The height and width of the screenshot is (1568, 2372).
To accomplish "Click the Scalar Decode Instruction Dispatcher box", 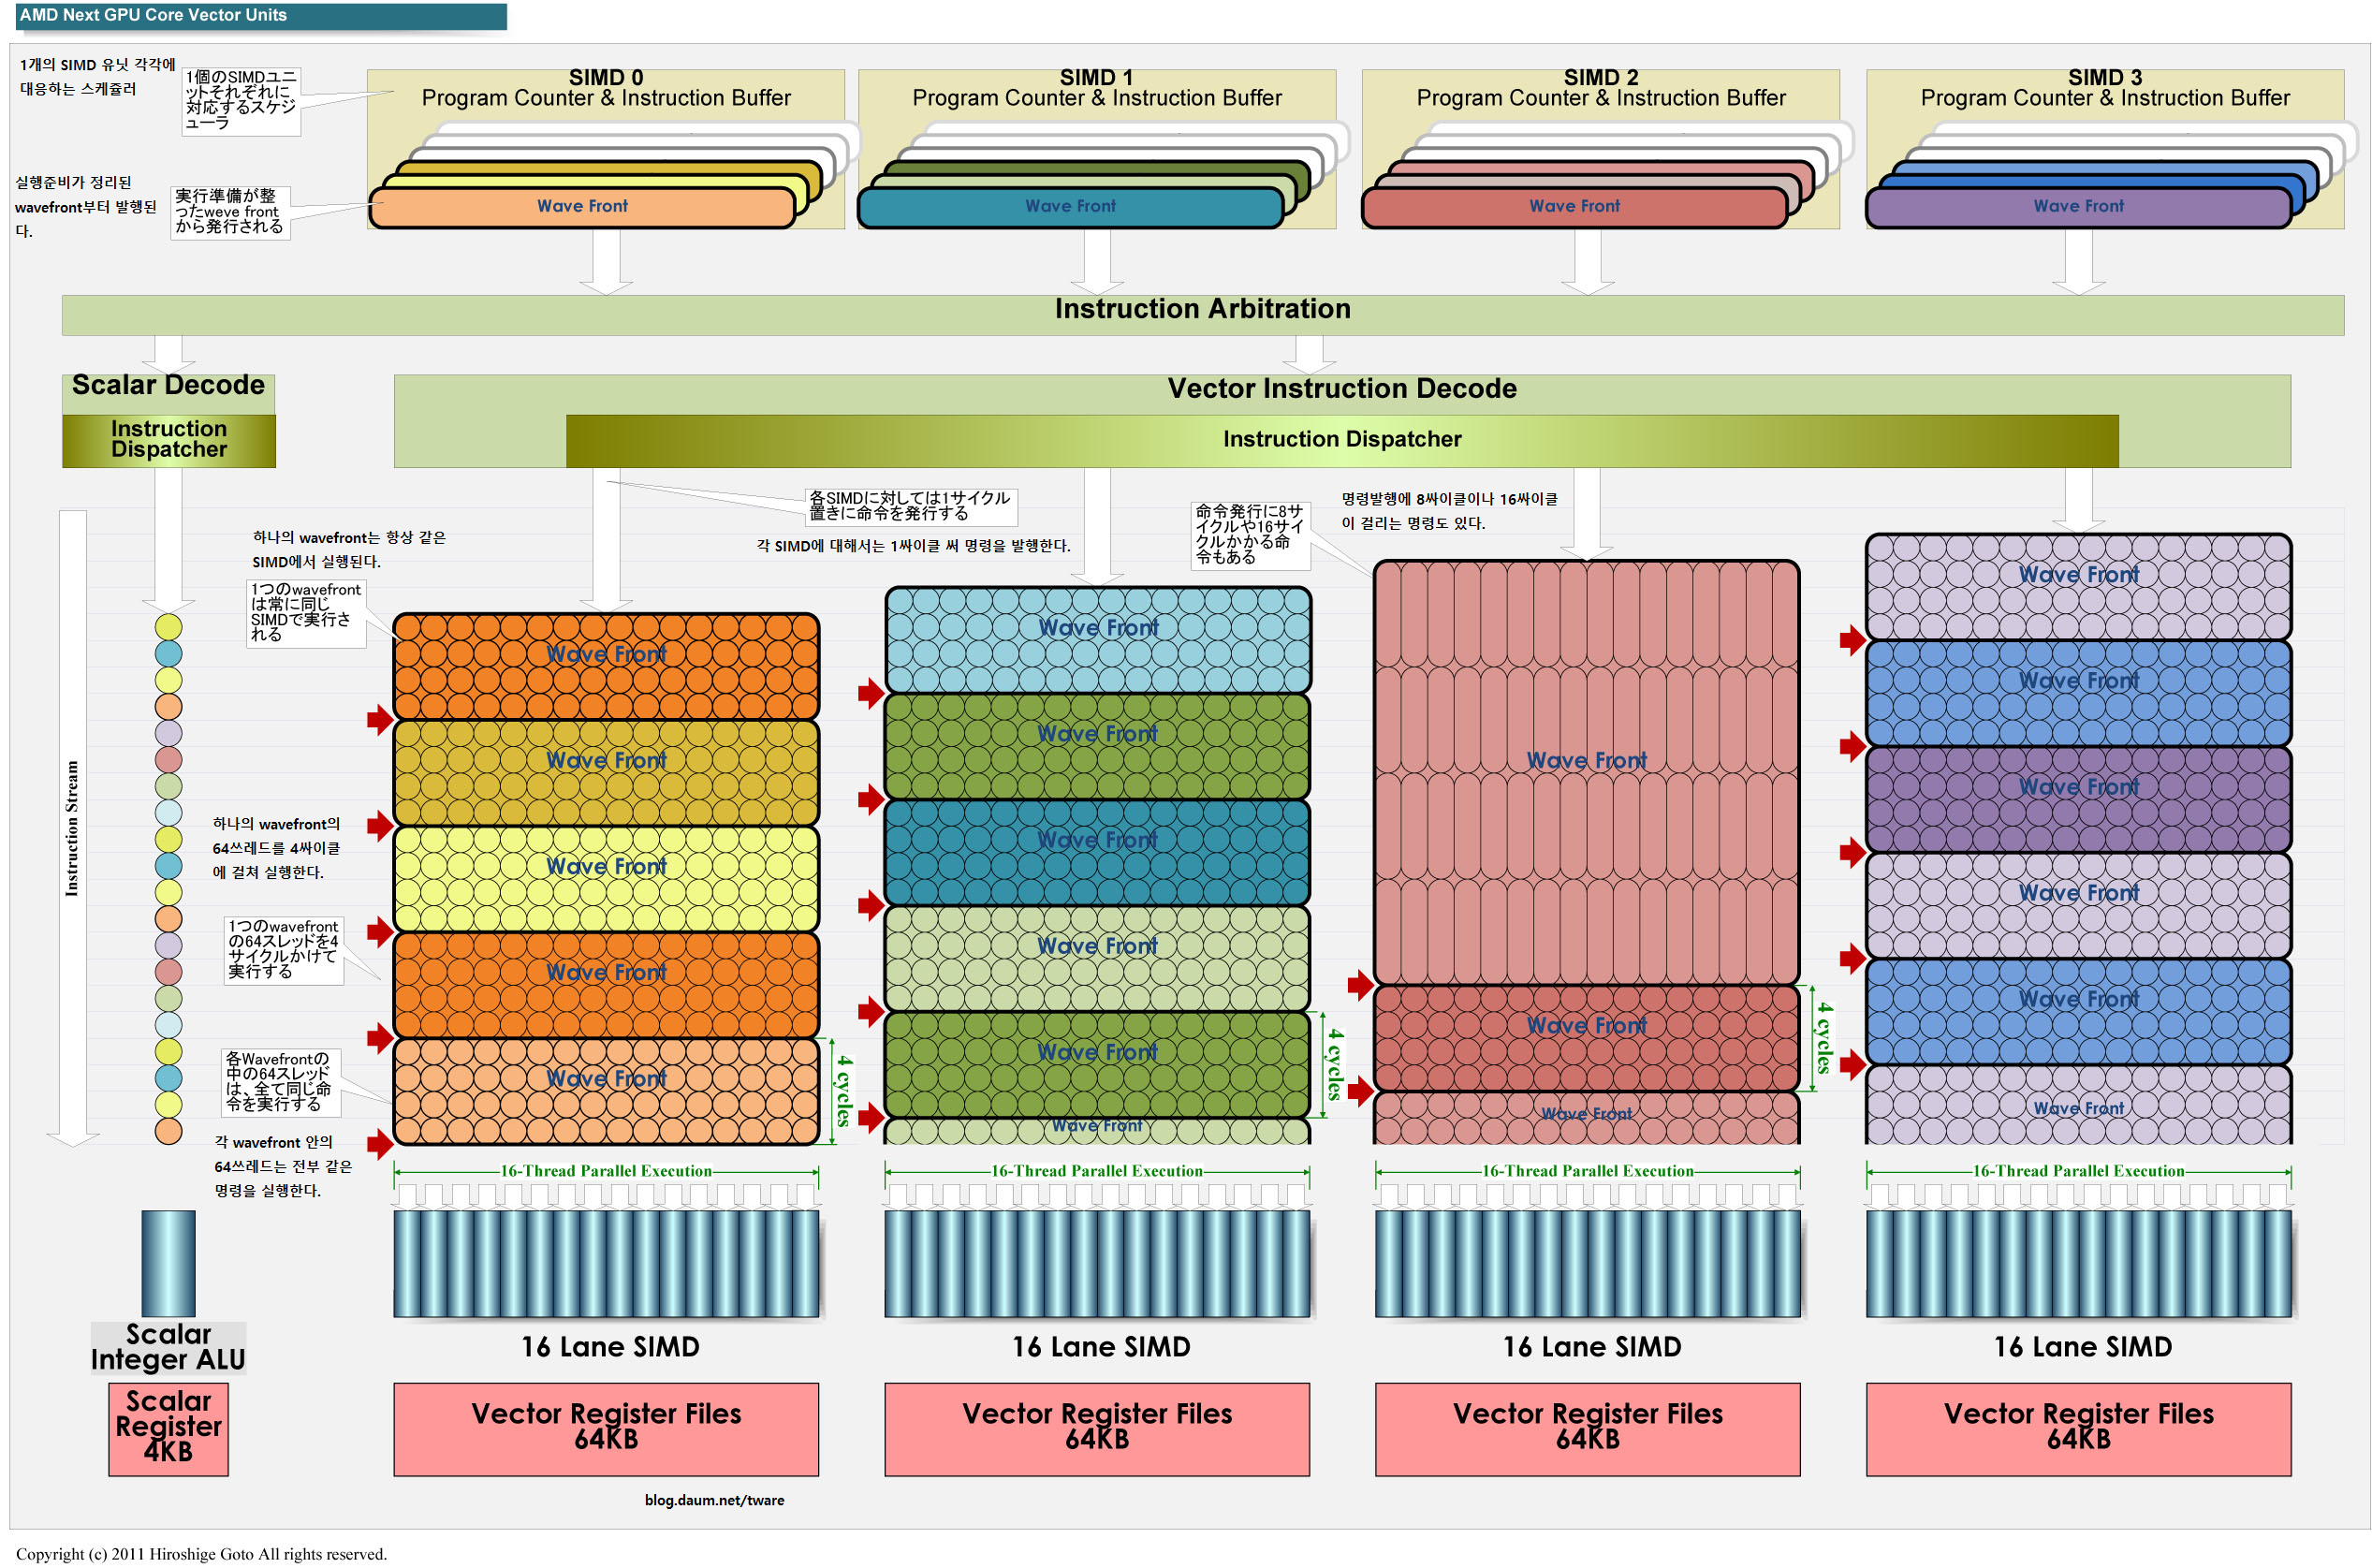I will [168, 439].
